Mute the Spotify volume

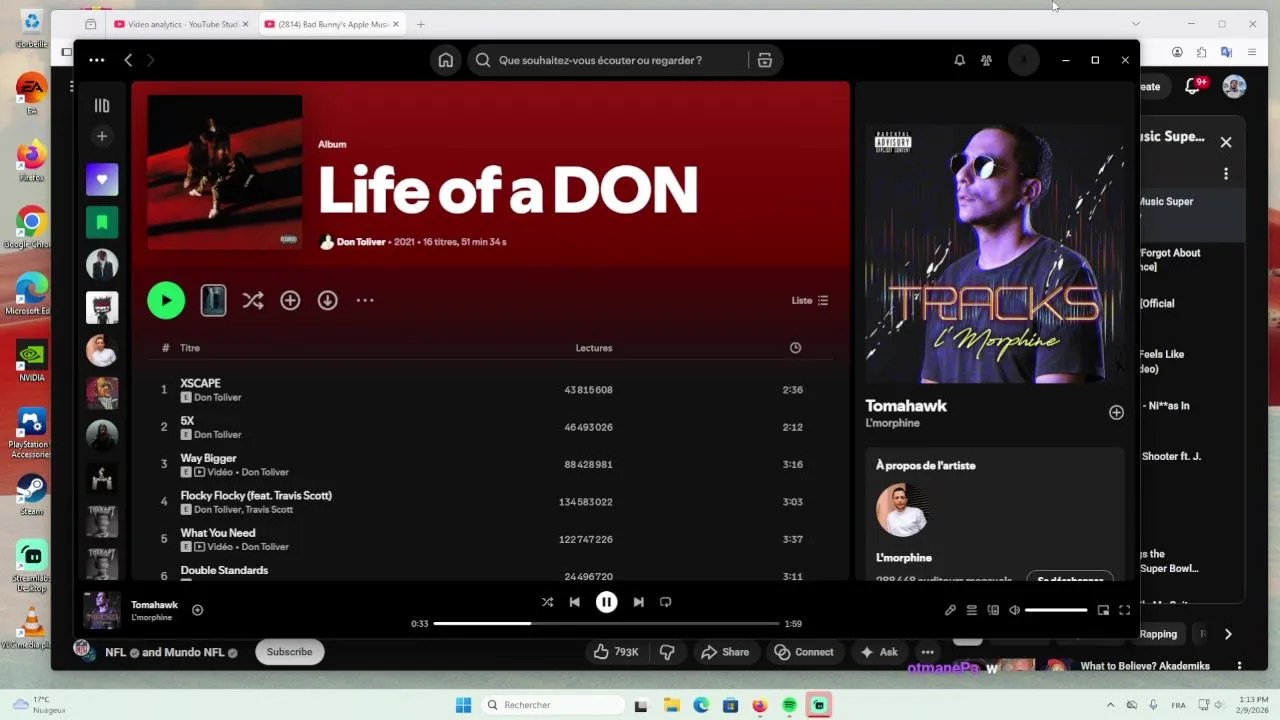1014,610
